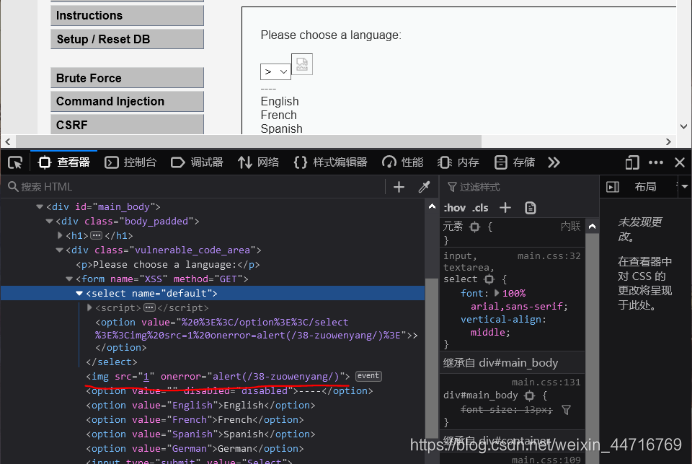Highlight elements matching div#main_body selector
This screenshot has width=692, height=464.
[530, 396]
